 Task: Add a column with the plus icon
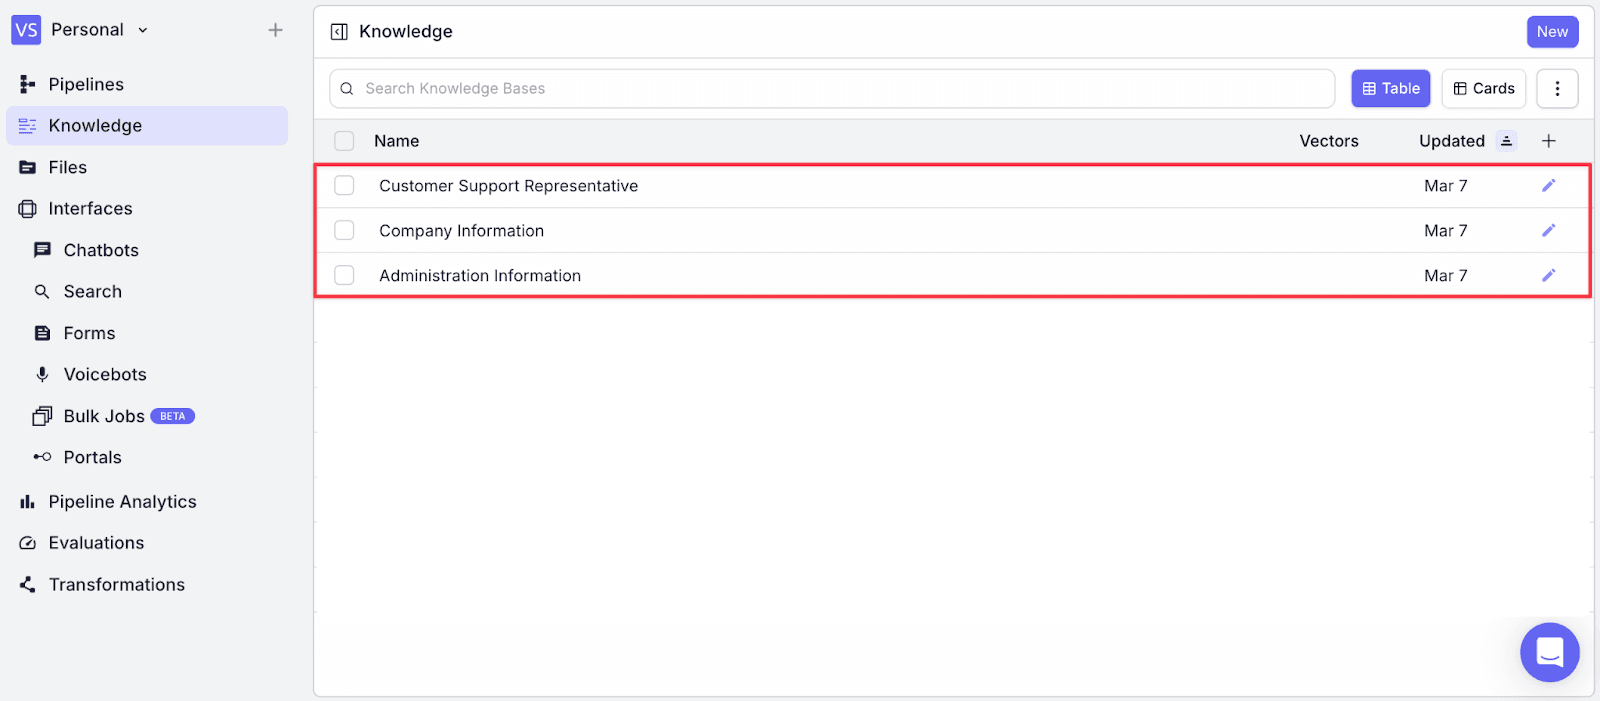coord(1548,141)
